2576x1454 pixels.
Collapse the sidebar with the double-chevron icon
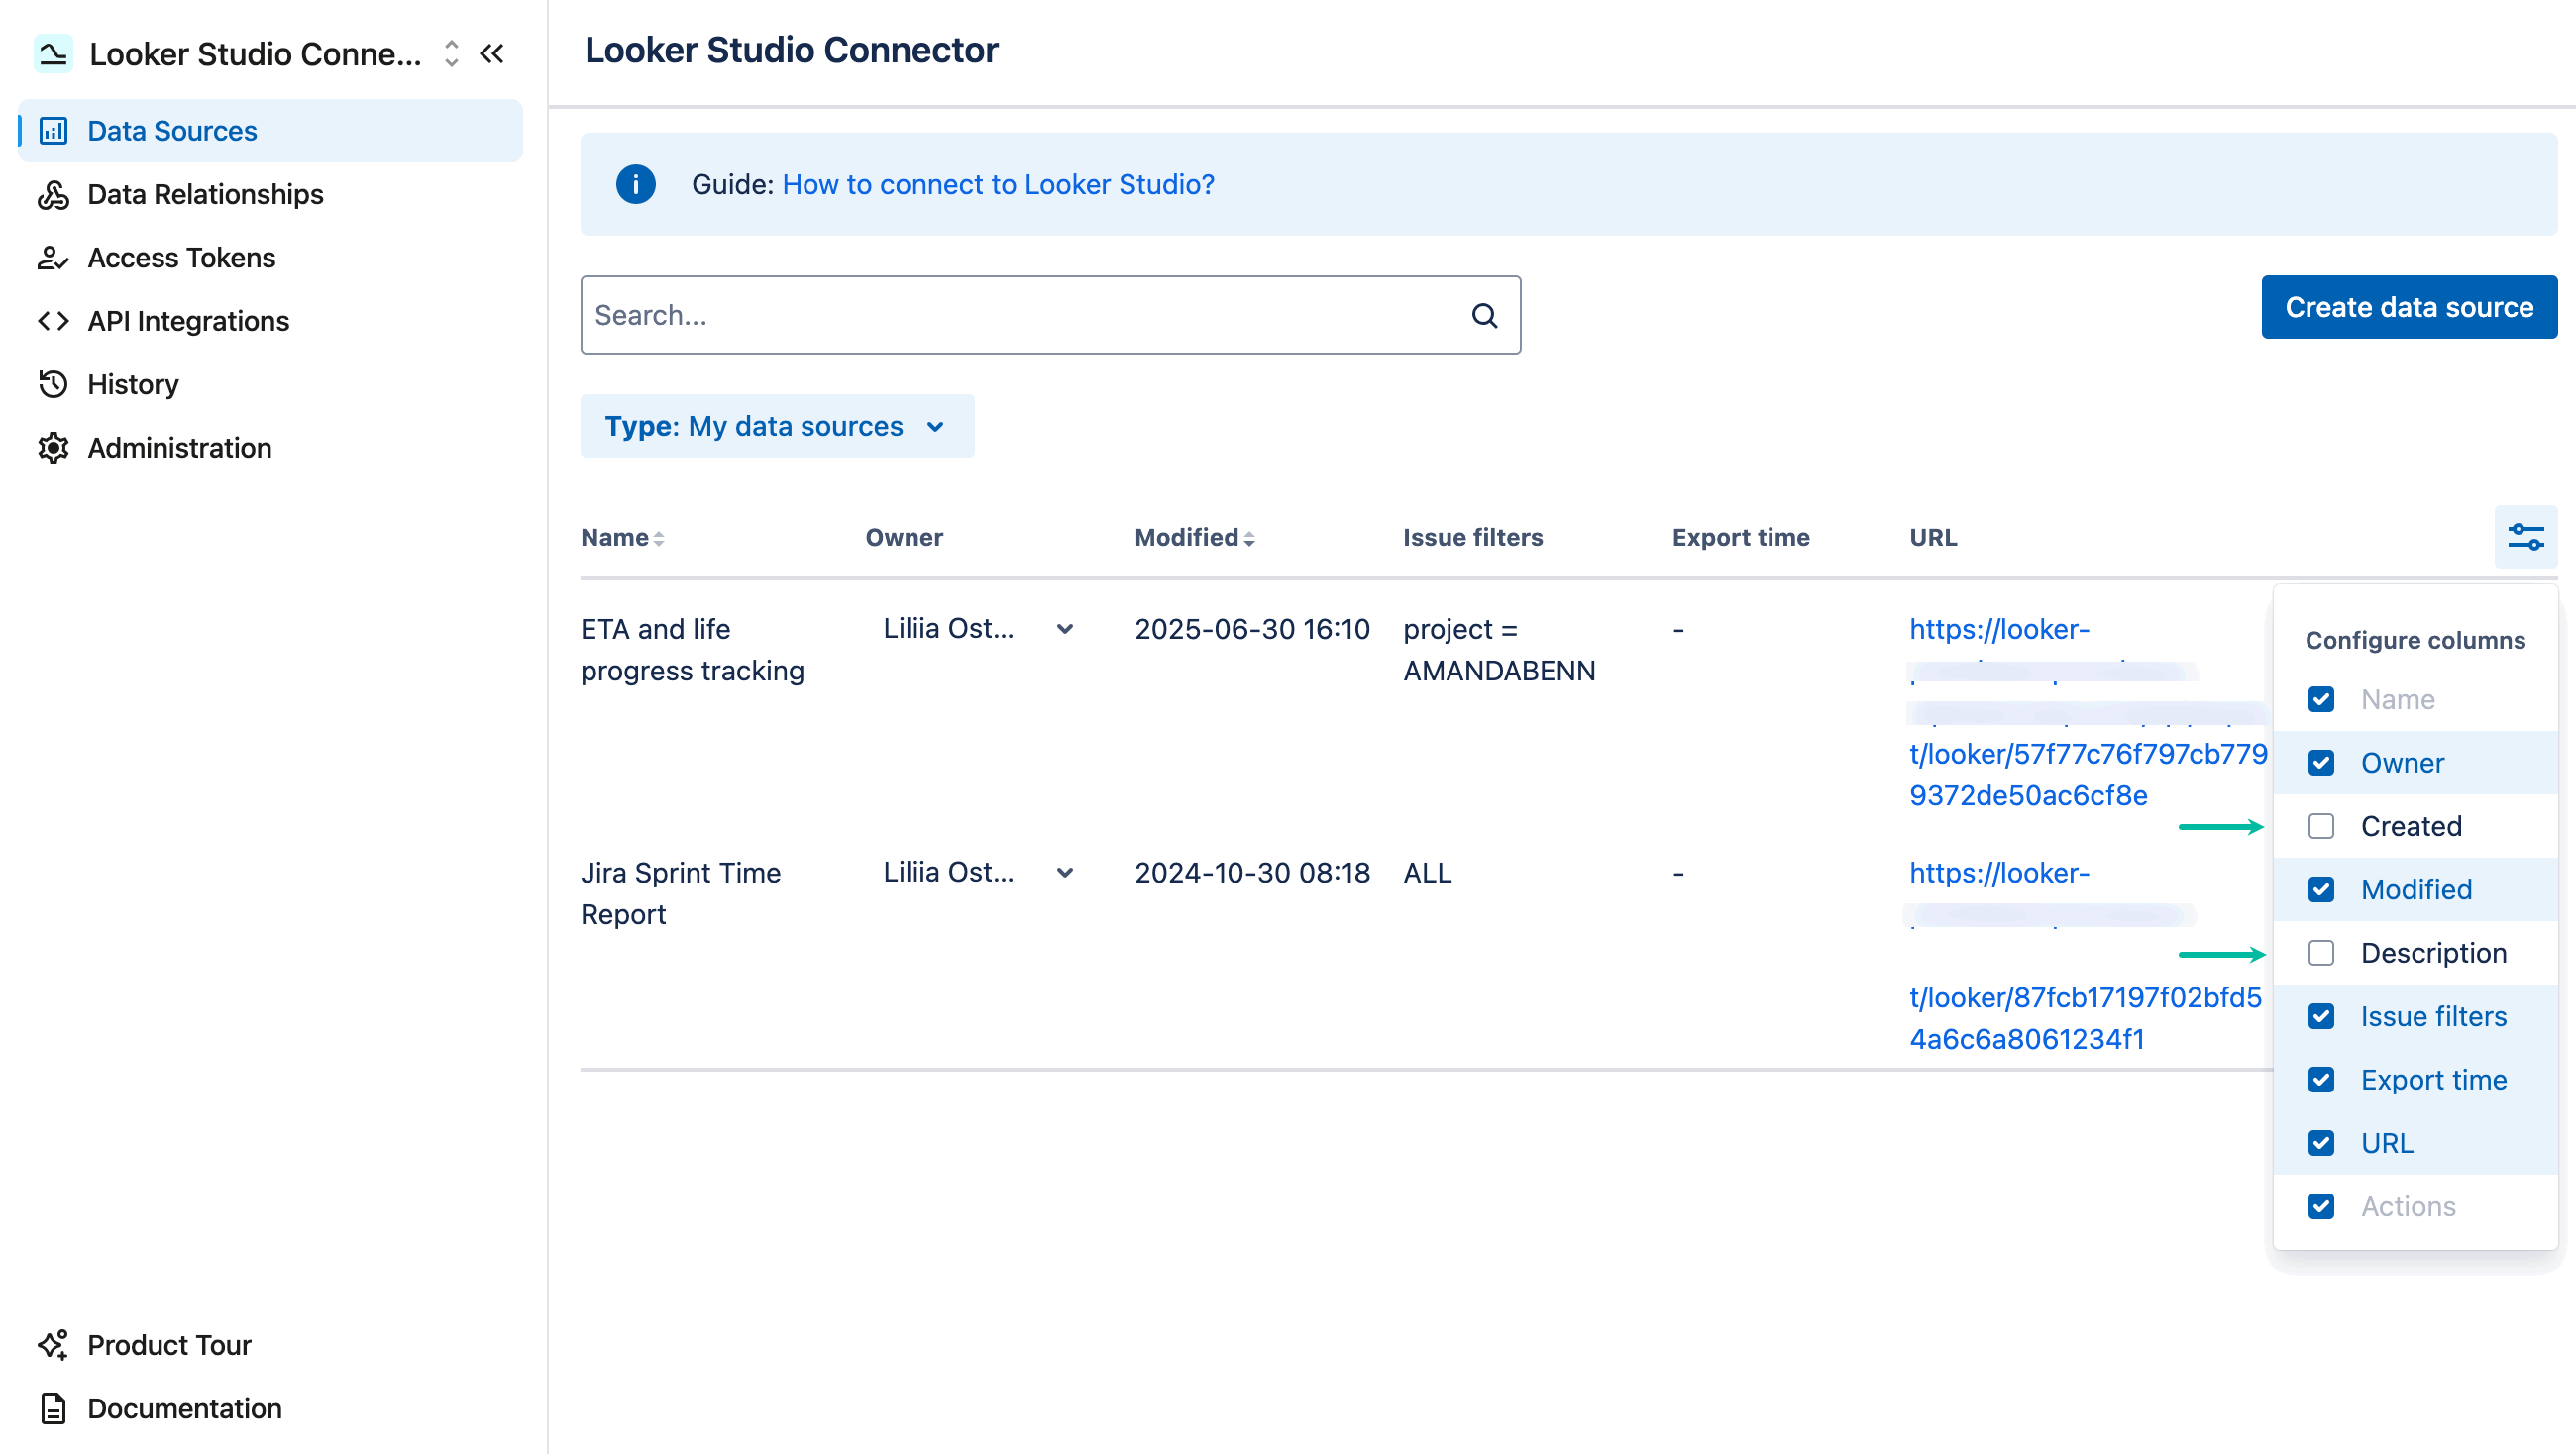pyautogui.click(x=492, y=54)
